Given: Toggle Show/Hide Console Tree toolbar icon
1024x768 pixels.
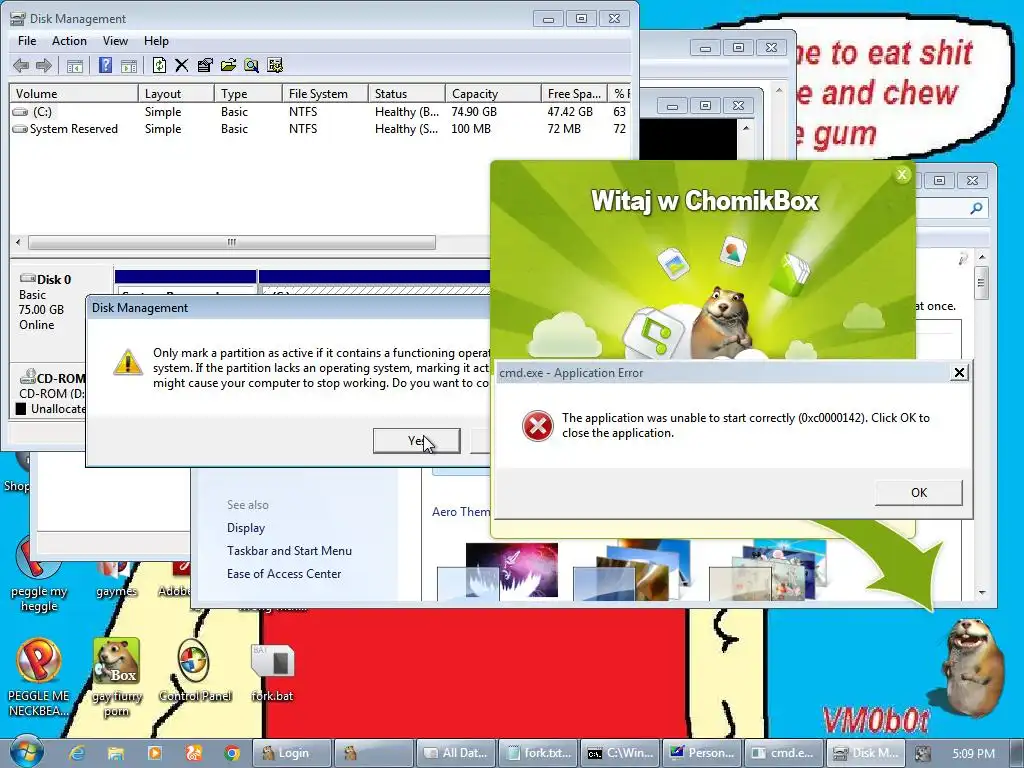Looking at the screenshot, I should point(74,65).
